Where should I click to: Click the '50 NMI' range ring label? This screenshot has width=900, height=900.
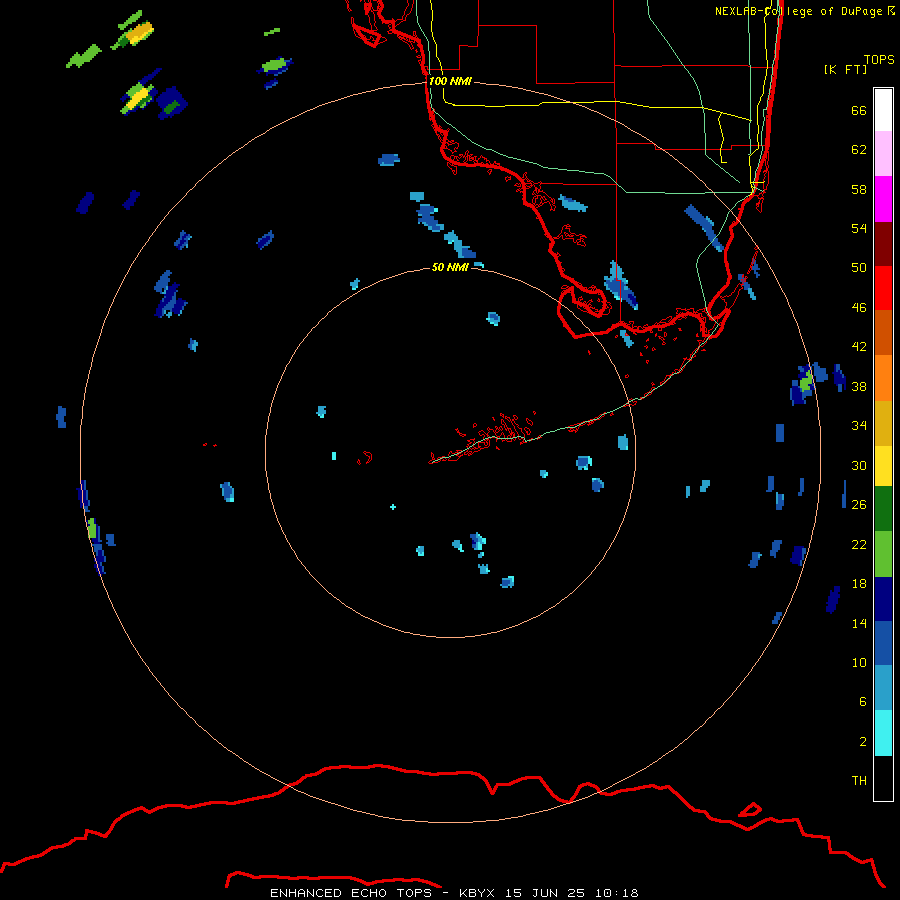point(450,267)
